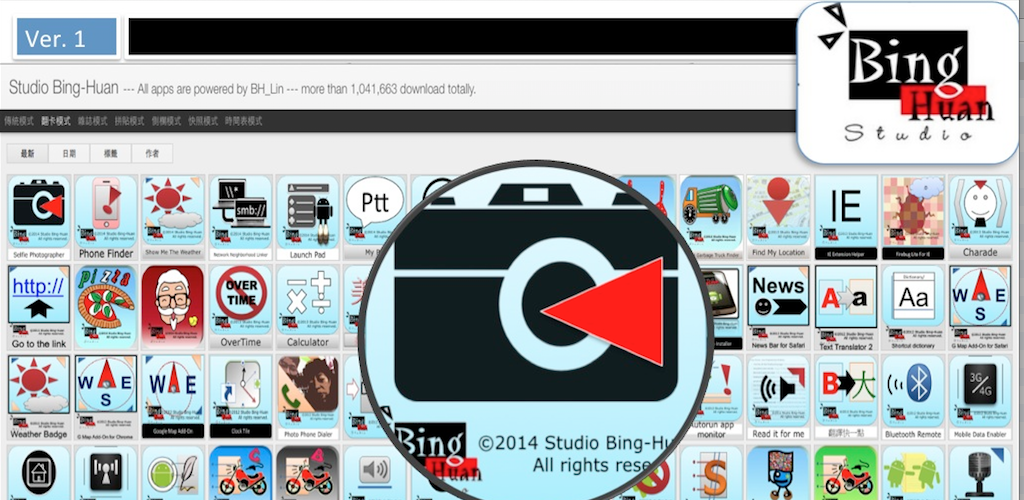Switch to 傳統模式 view mode
Image resolution: width=1024 pixels, height=500 pixels.
coord(19,121)
